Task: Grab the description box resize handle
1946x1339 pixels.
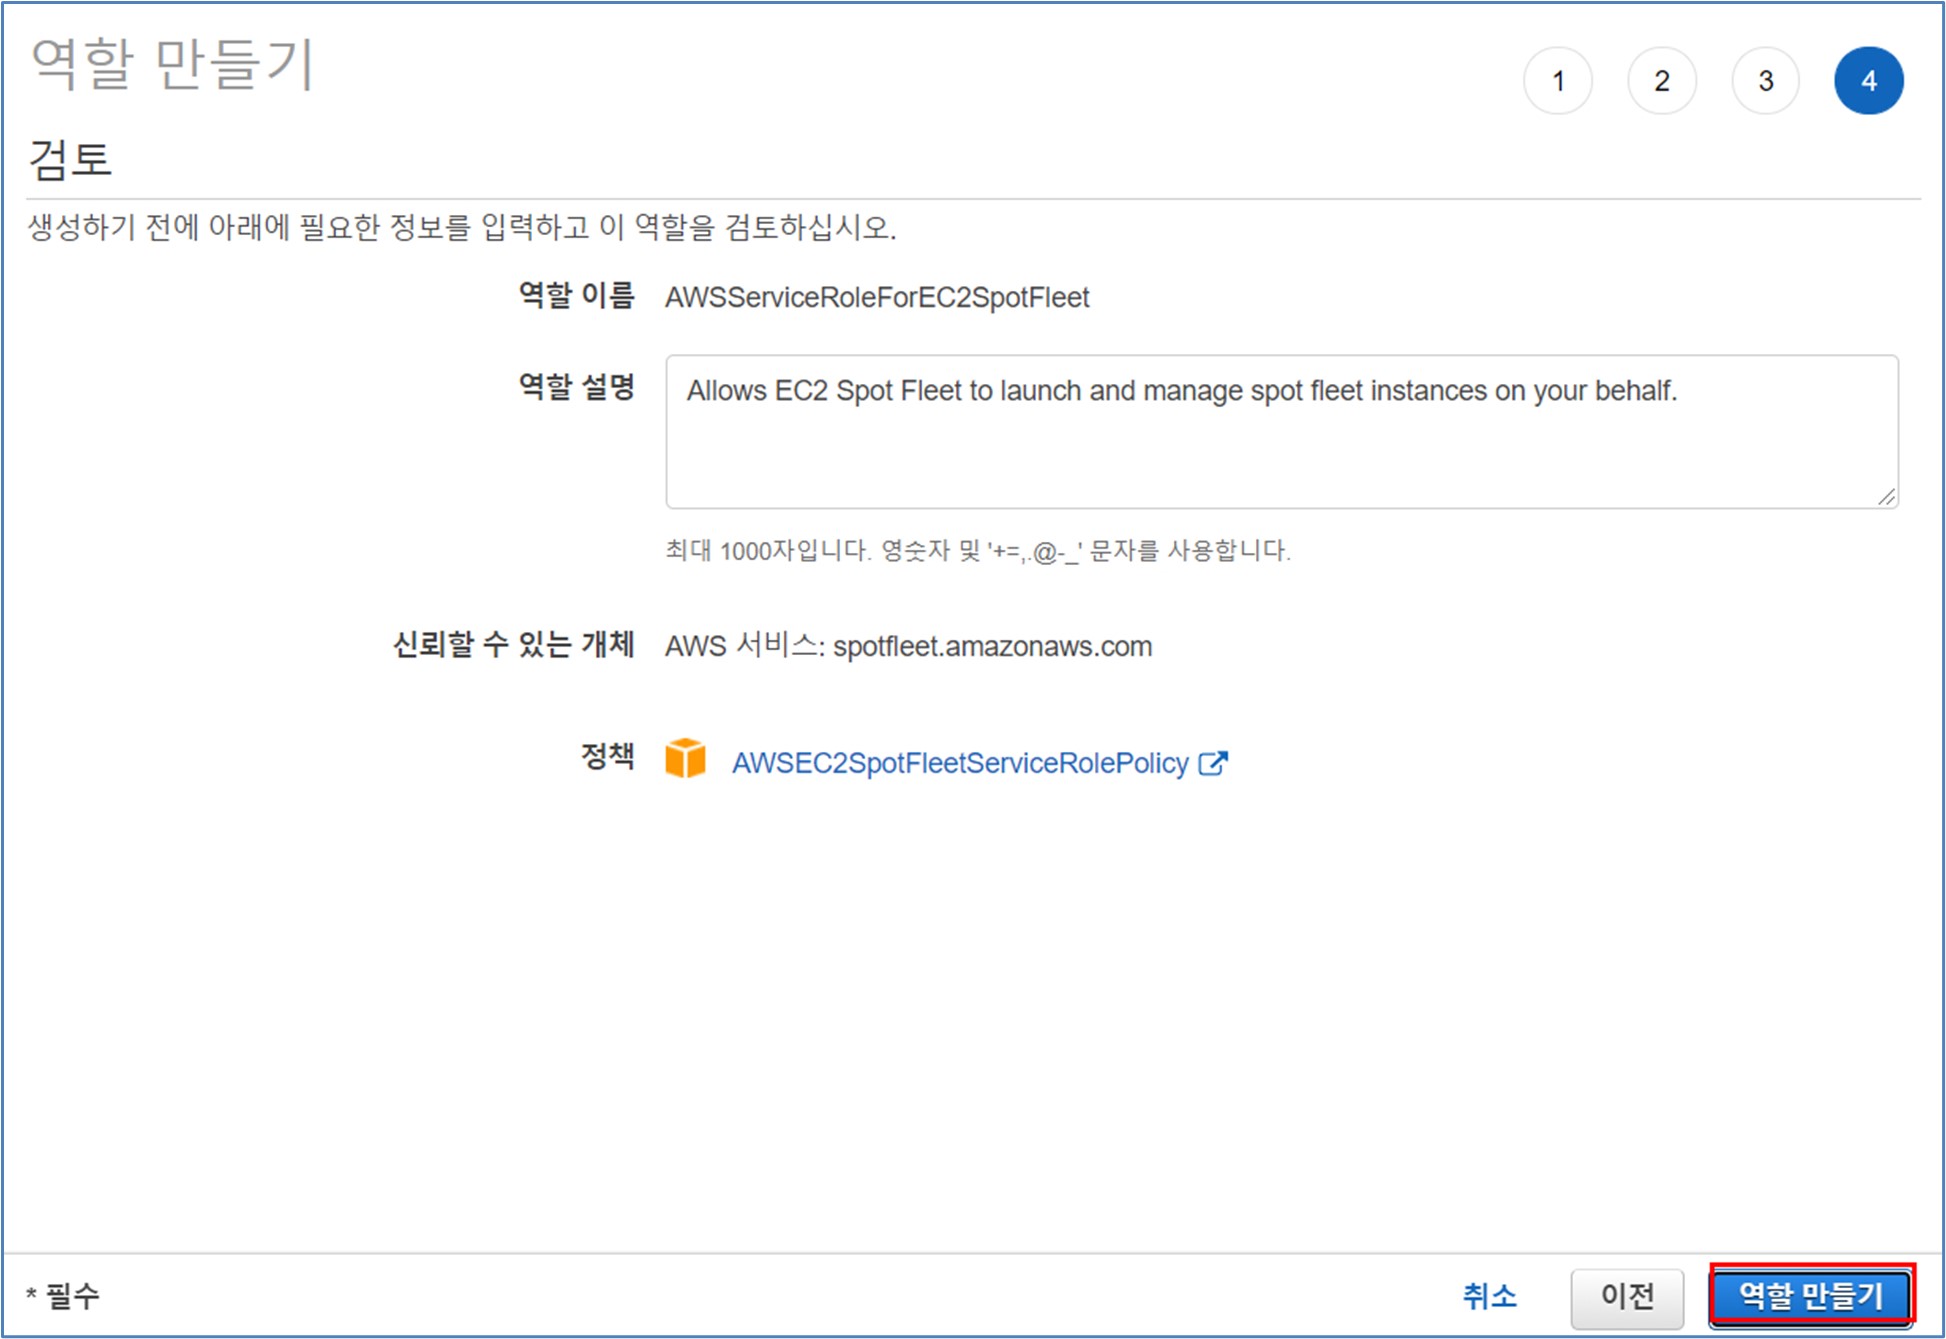Action: coord(1886,496)
